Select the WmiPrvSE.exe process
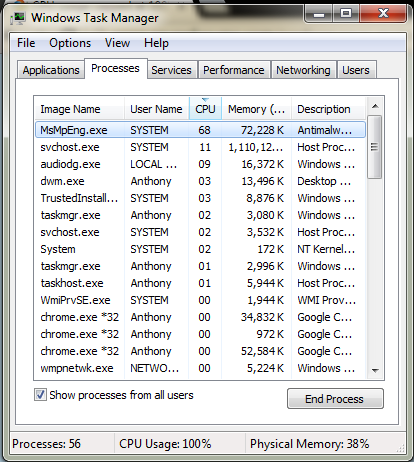The width and height of the screenshot is (414, 462). tap(200, 300)
